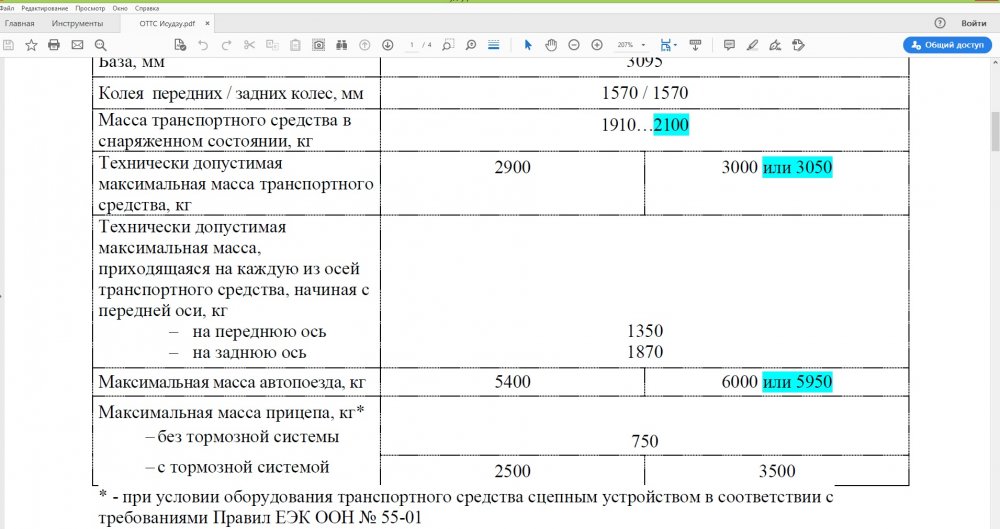Screen dimensions: 1000x529
Task: Go to next page with down arrow
Action: [387, 45]
